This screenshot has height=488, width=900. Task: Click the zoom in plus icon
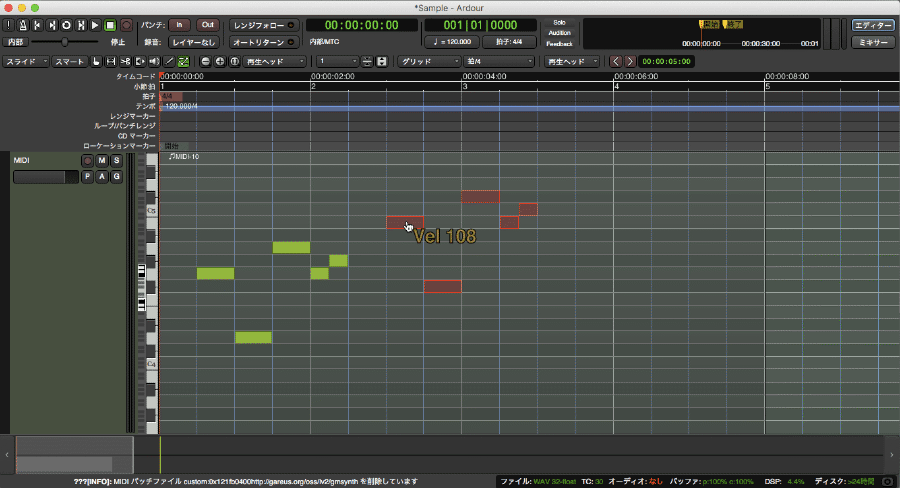click(x=220, y=62)
